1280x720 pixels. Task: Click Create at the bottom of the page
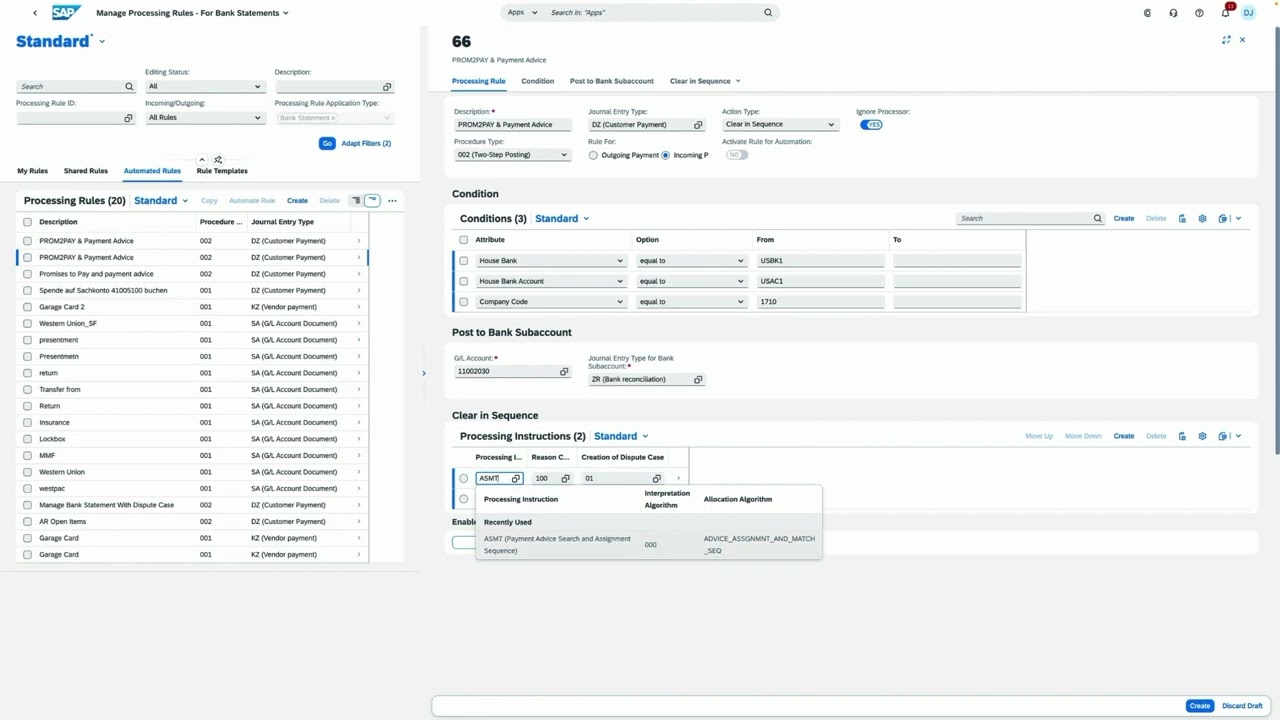[x=1200, y=706]
